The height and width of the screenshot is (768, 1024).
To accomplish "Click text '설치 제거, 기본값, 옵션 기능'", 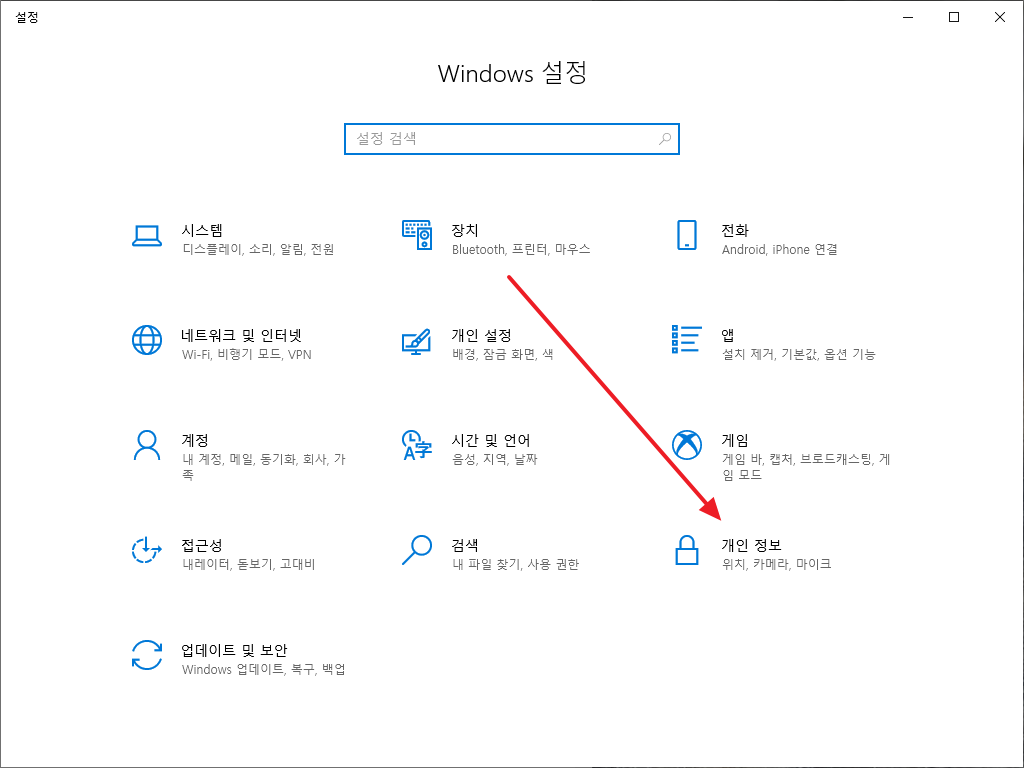I will tap(799, 355).
